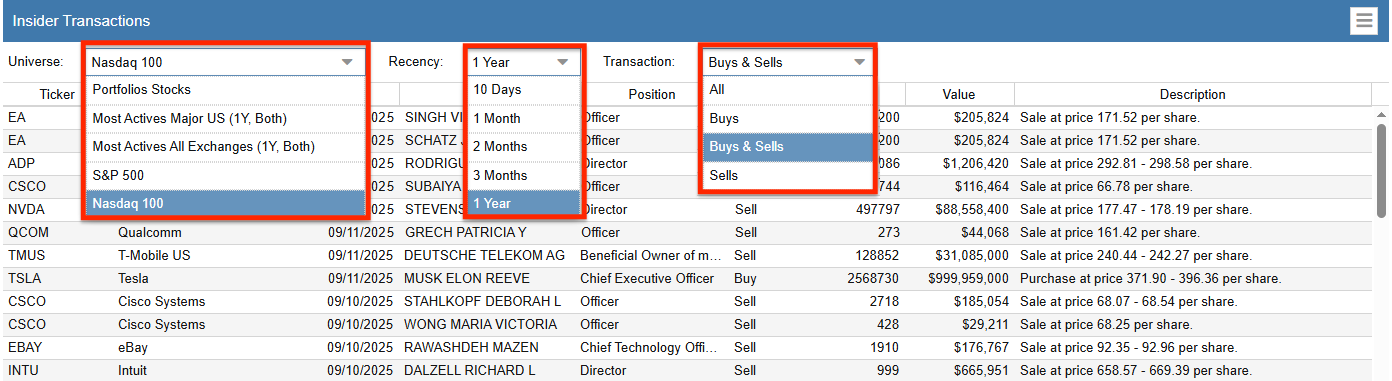Click 497797 shares cell
Image resolution: width=1392 pixels, height=381 pixels.
(877, 209)
